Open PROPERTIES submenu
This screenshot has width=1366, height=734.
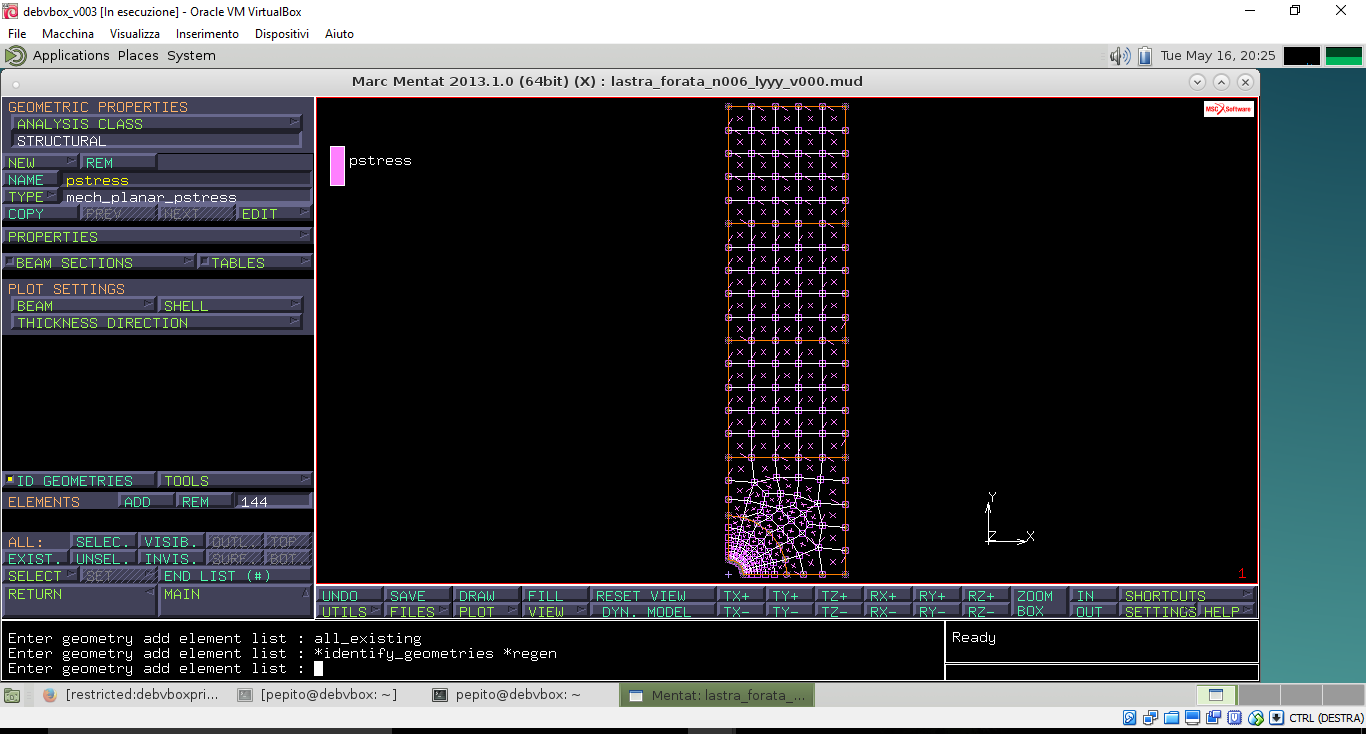[x=157, y=236]
